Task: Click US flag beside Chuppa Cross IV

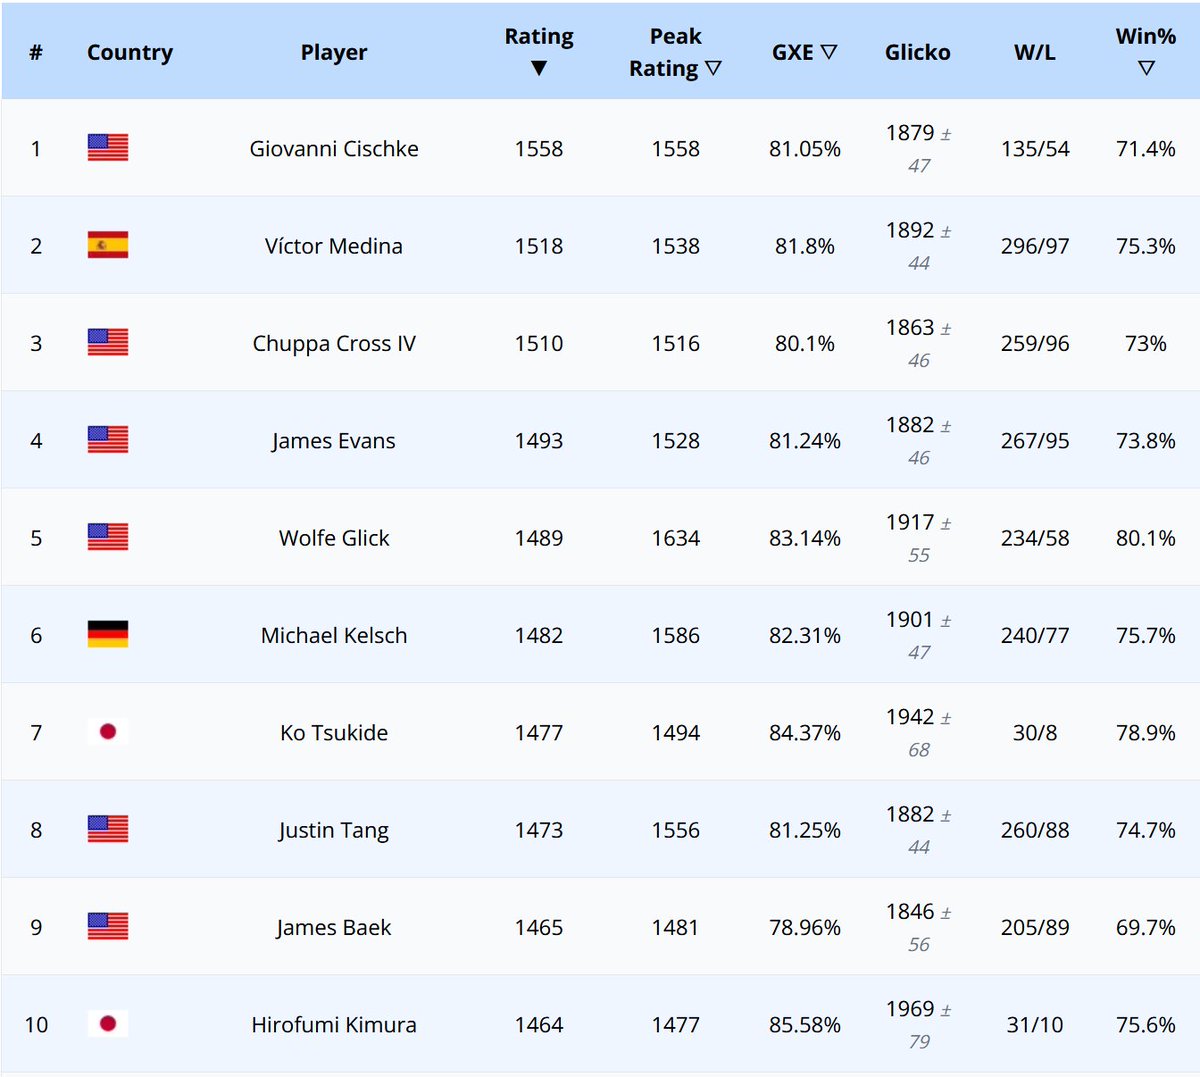Action: [x=108, y=343]
